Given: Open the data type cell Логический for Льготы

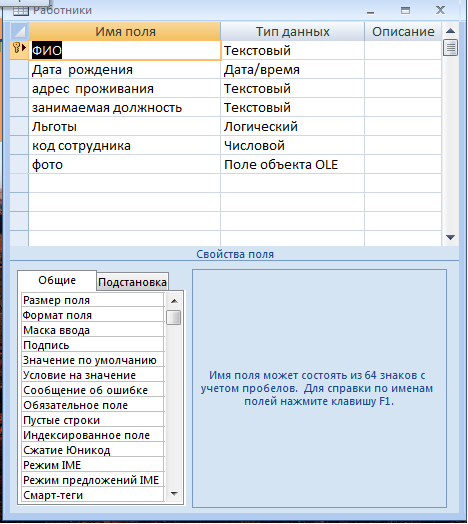Looking at the screenshot, I should pyautogui.click(x=292, y=127).
